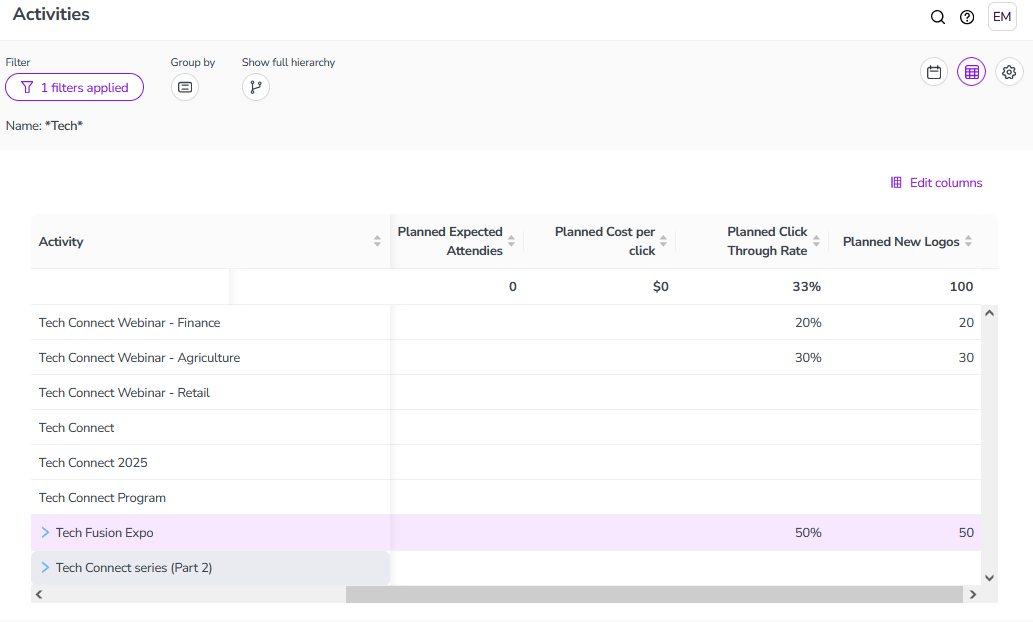Image resolution: width=1033 pixels, height=622 pixels.
Task: Click the Group by icon button
Action: tap(185, 88)
